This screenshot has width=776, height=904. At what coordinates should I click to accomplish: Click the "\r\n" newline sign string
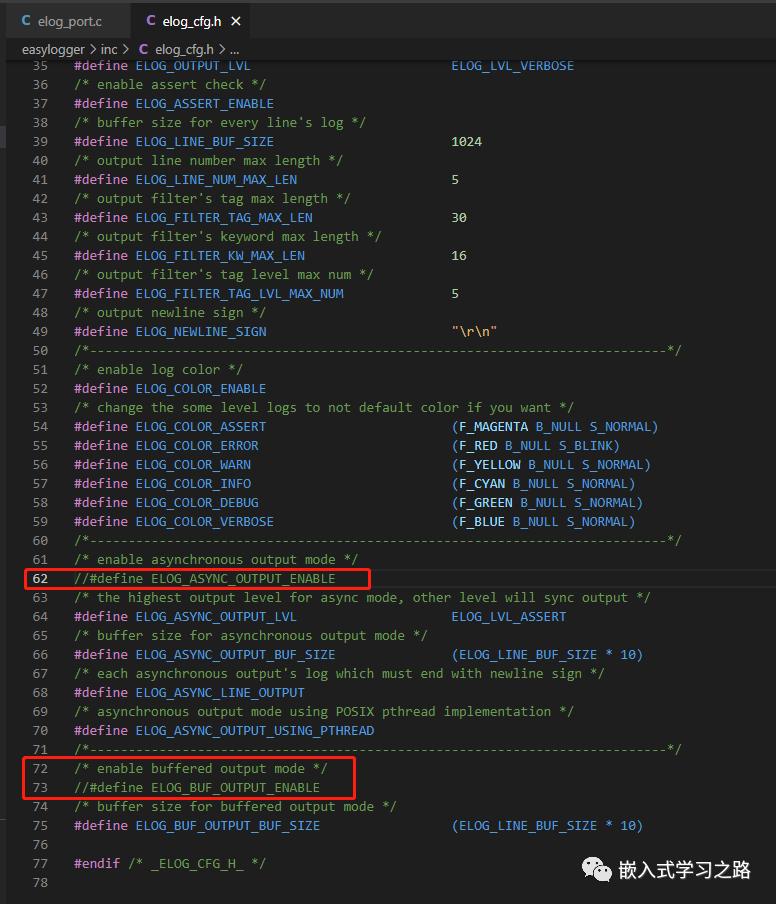(474, 332)
